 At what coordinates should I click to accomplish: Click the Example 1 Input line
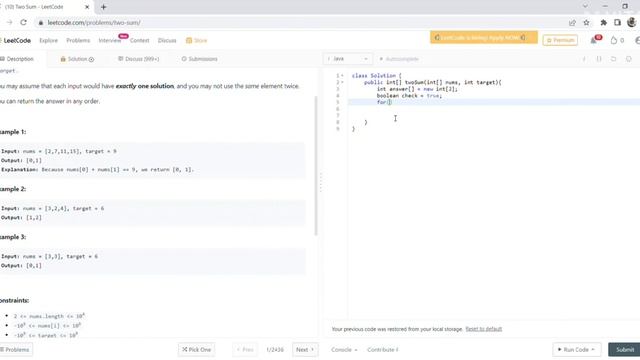[59, 151]
